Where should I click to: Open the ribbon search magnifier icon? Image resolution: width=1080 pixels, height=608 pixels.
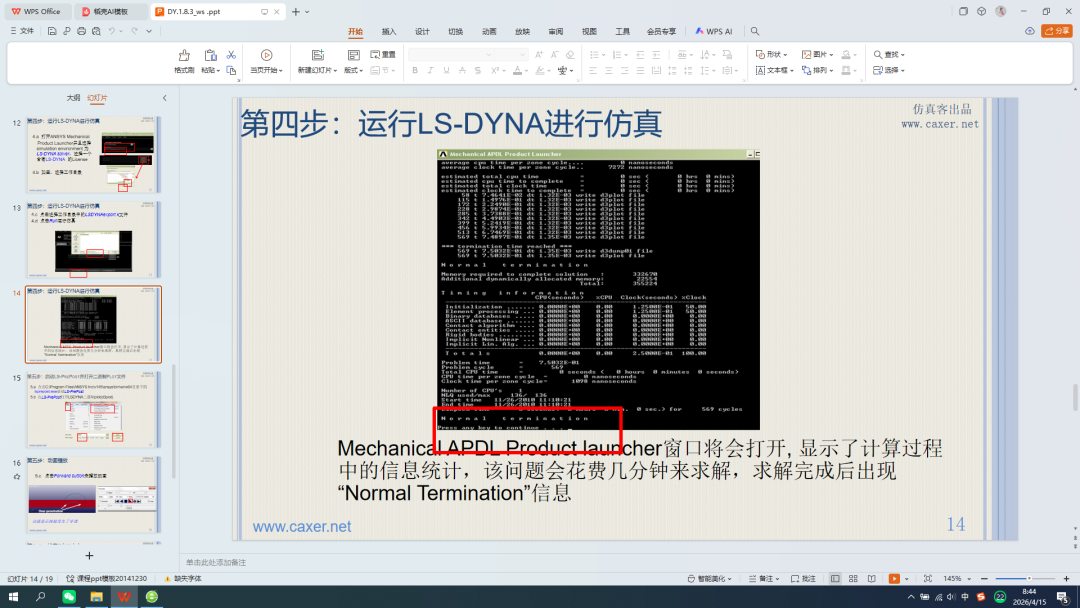point(755,31)
